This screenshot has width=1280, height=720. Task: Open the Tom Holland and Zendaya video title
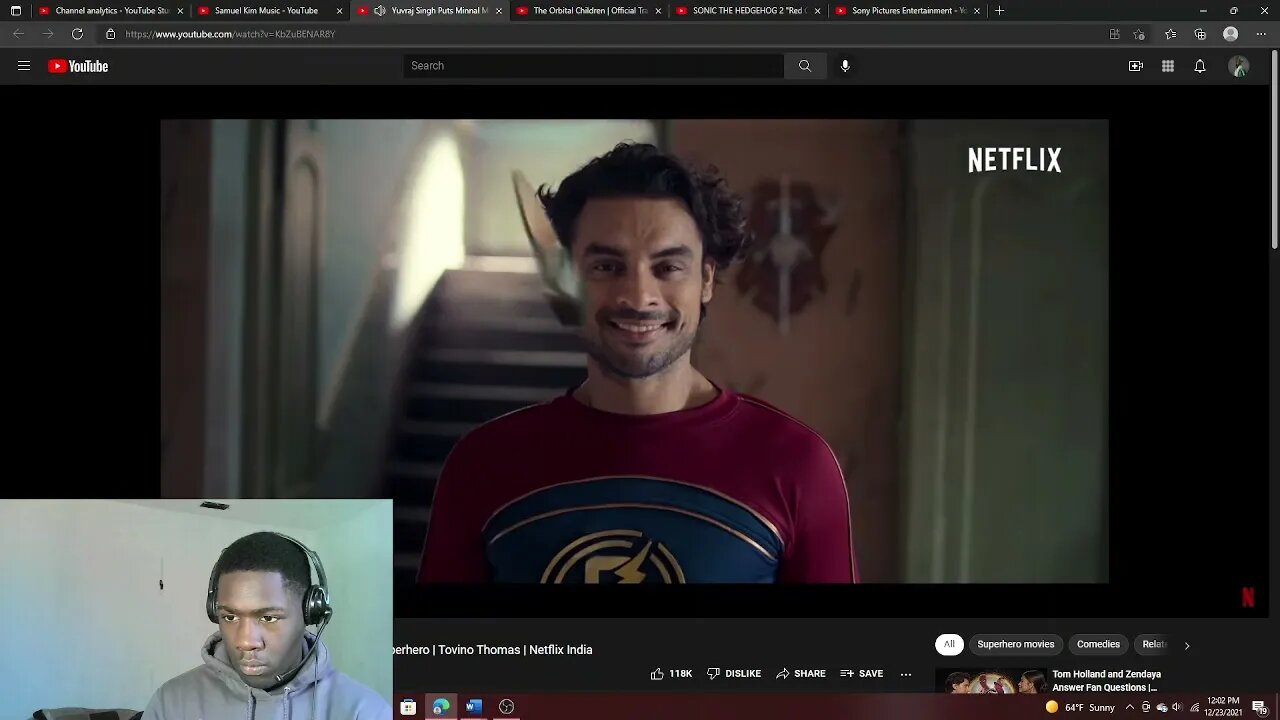tap(1106, 681)
